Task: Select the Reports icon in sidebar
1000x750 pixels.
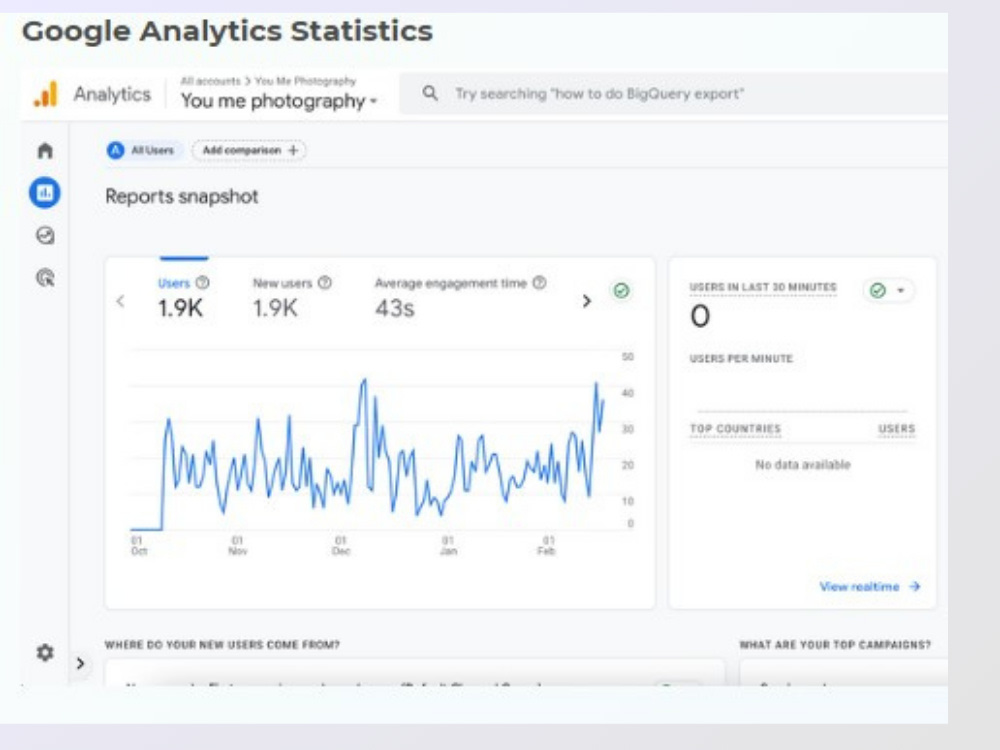Action: tap(45, 193)
